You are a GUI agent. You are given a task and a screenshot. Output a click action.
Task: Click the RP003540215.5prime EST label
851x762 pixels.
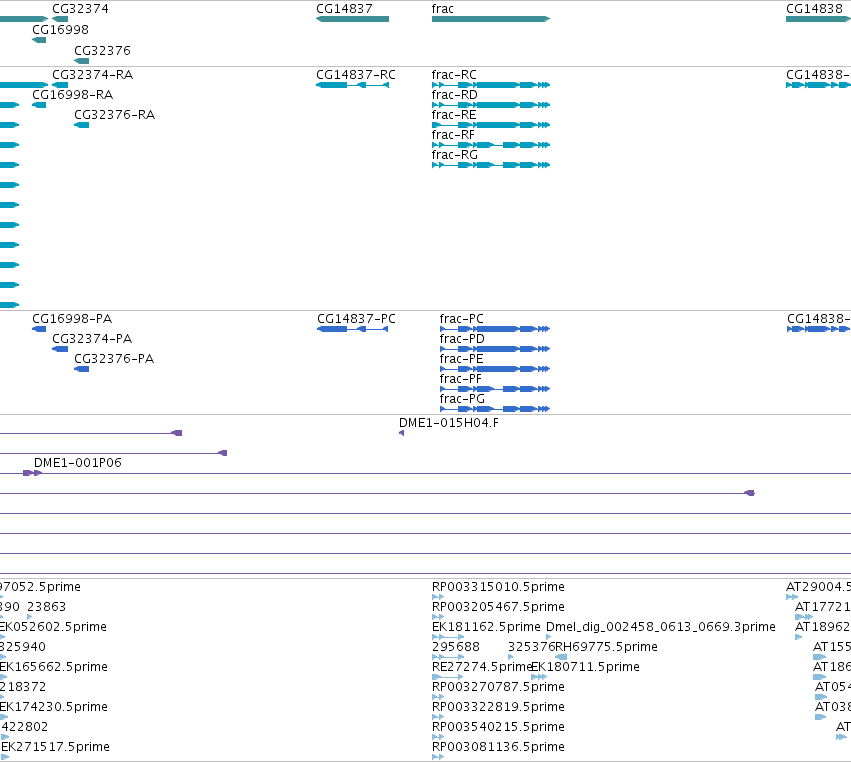[498, 727]
